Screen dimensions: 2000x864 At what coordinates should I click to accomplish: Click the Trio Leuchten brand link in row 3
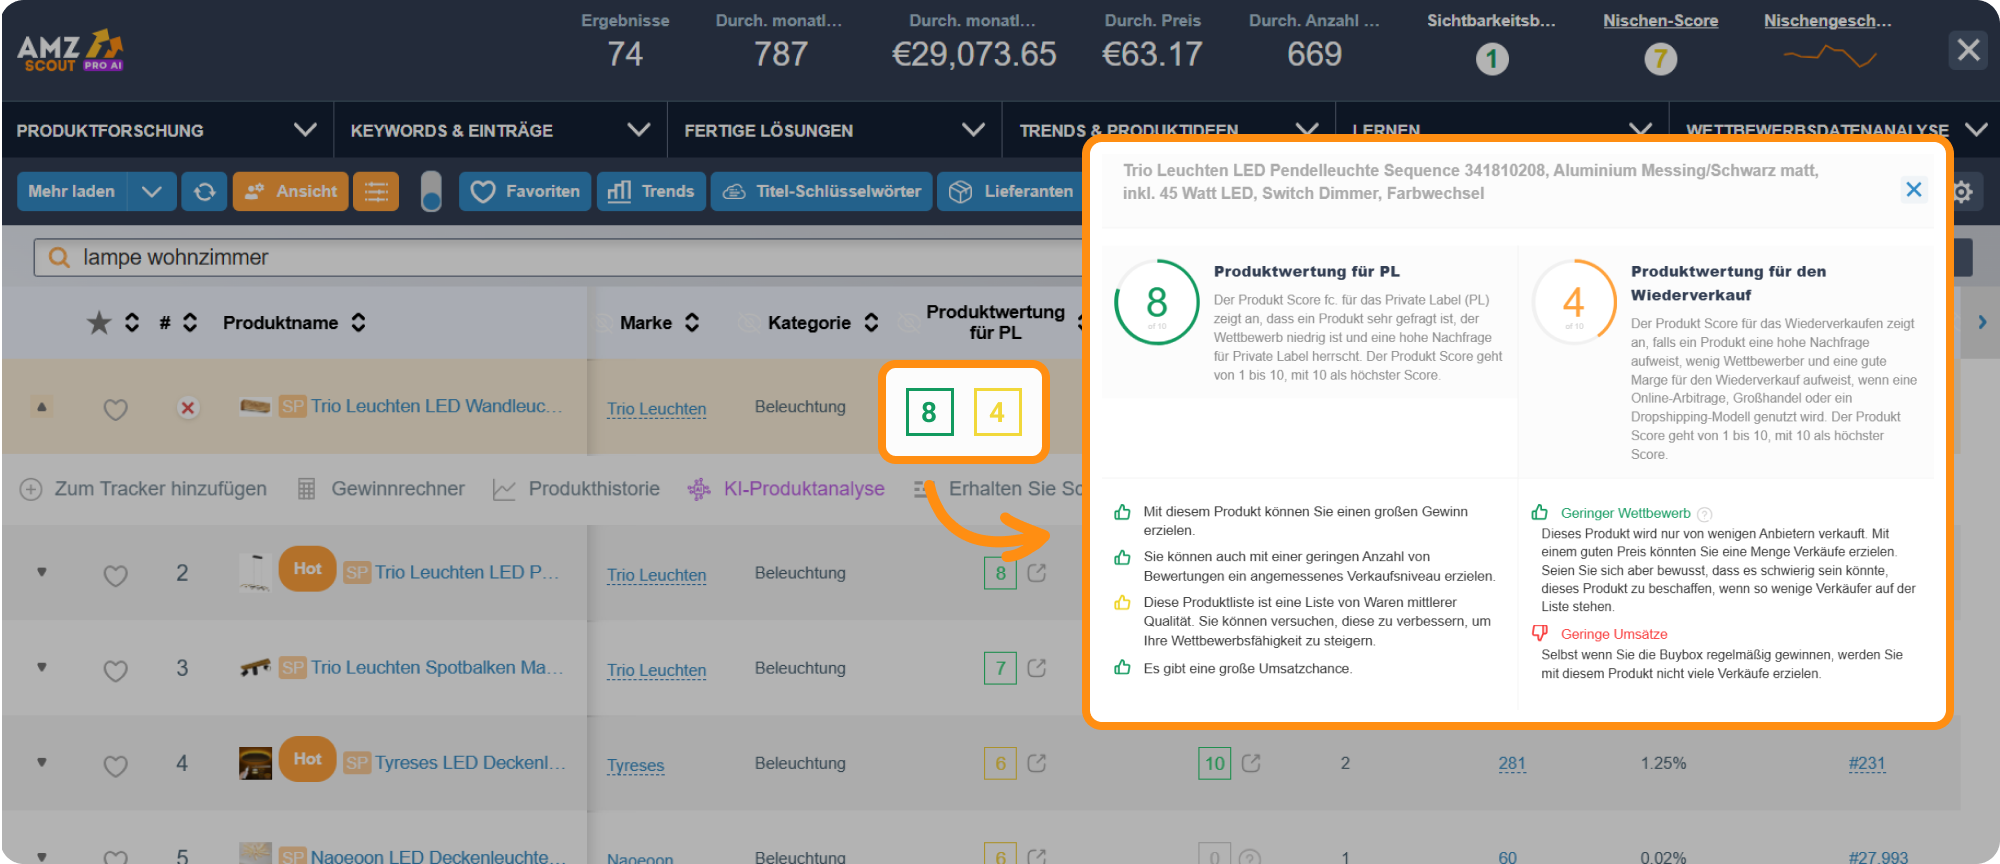coord(657,670)
